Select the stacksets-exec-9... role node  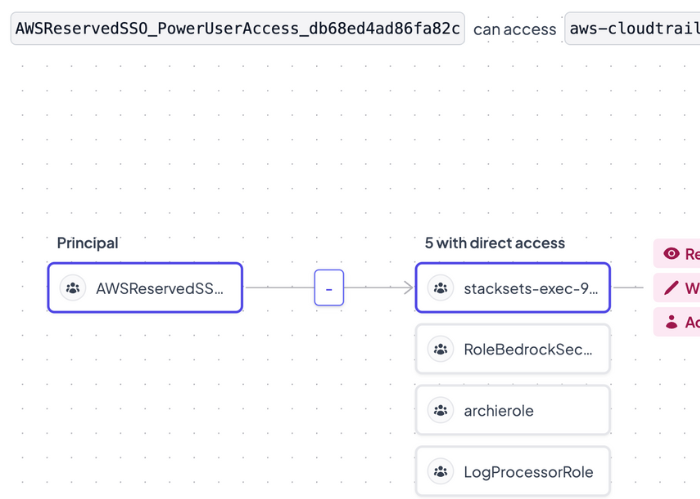[x=513, y=288]
